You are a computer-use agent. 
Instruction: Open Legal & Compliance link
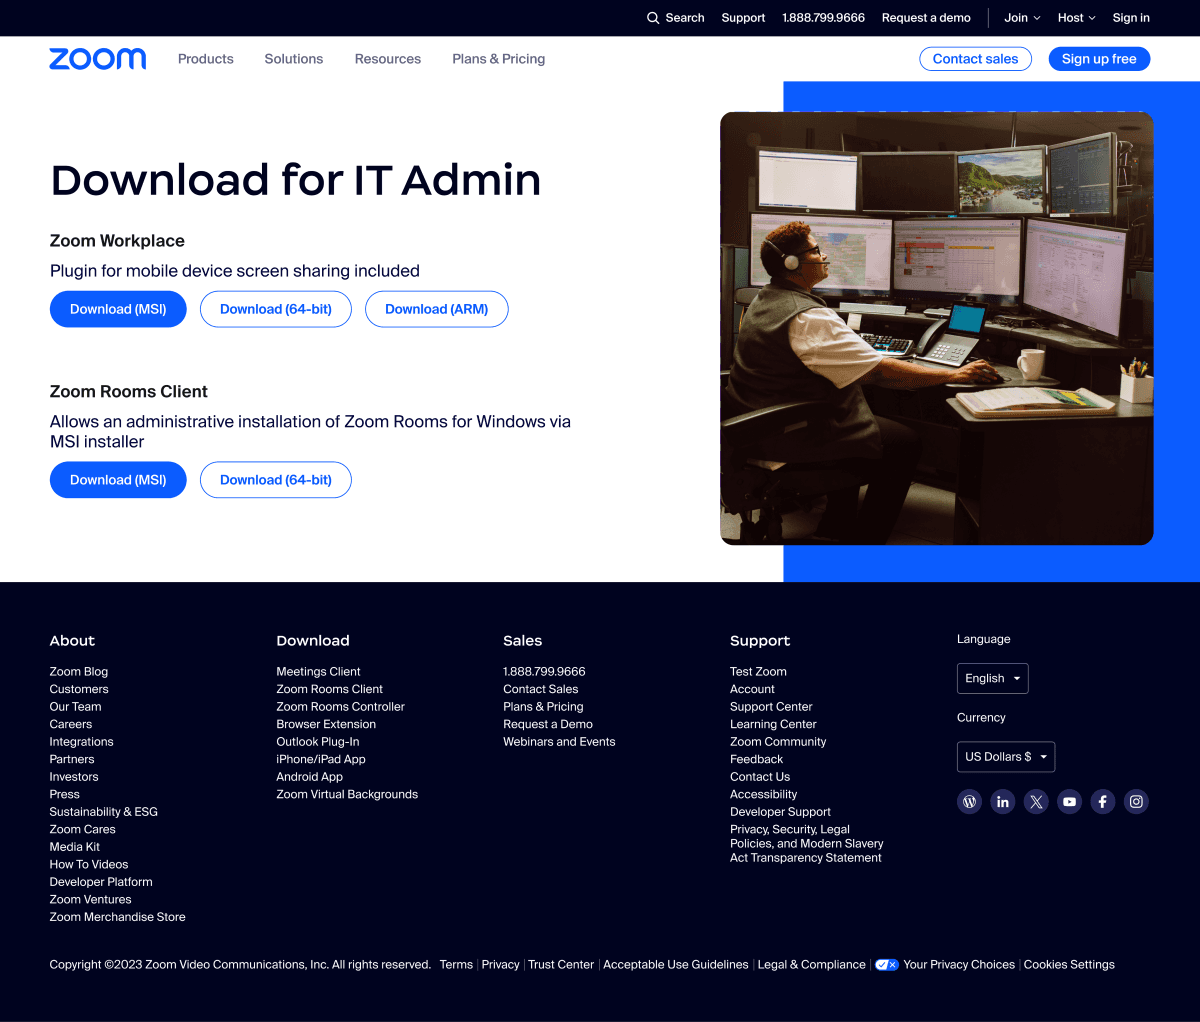click(x=812, y=965)
